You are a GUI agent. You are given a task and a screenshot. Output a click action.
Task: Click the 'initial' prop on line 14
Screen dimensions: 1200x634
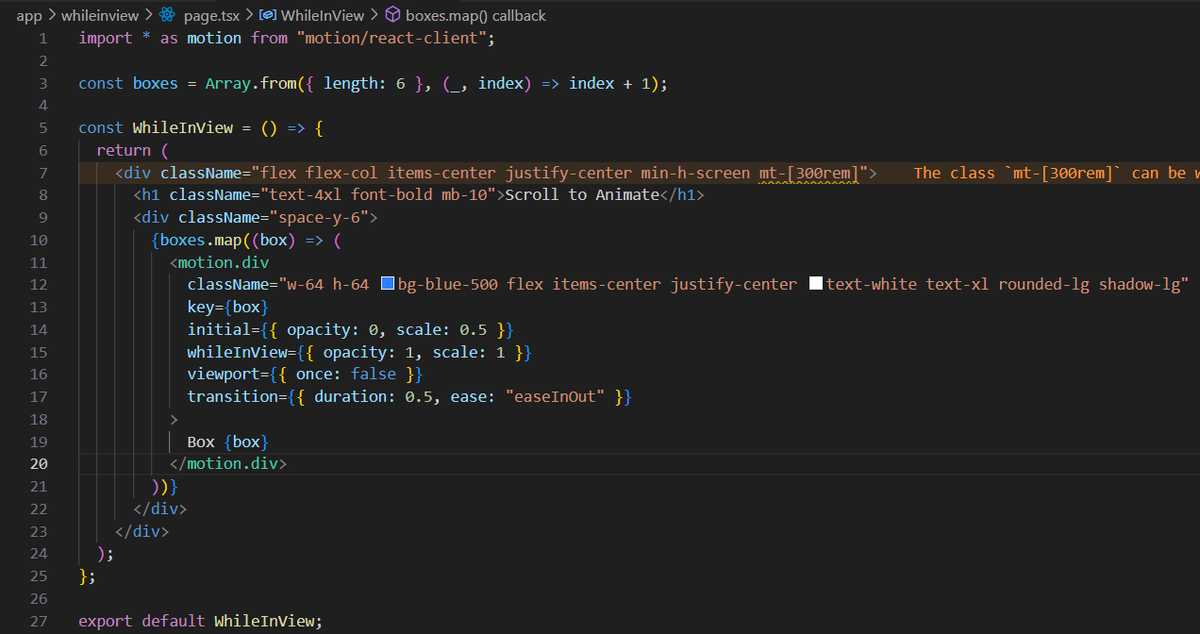219,330
